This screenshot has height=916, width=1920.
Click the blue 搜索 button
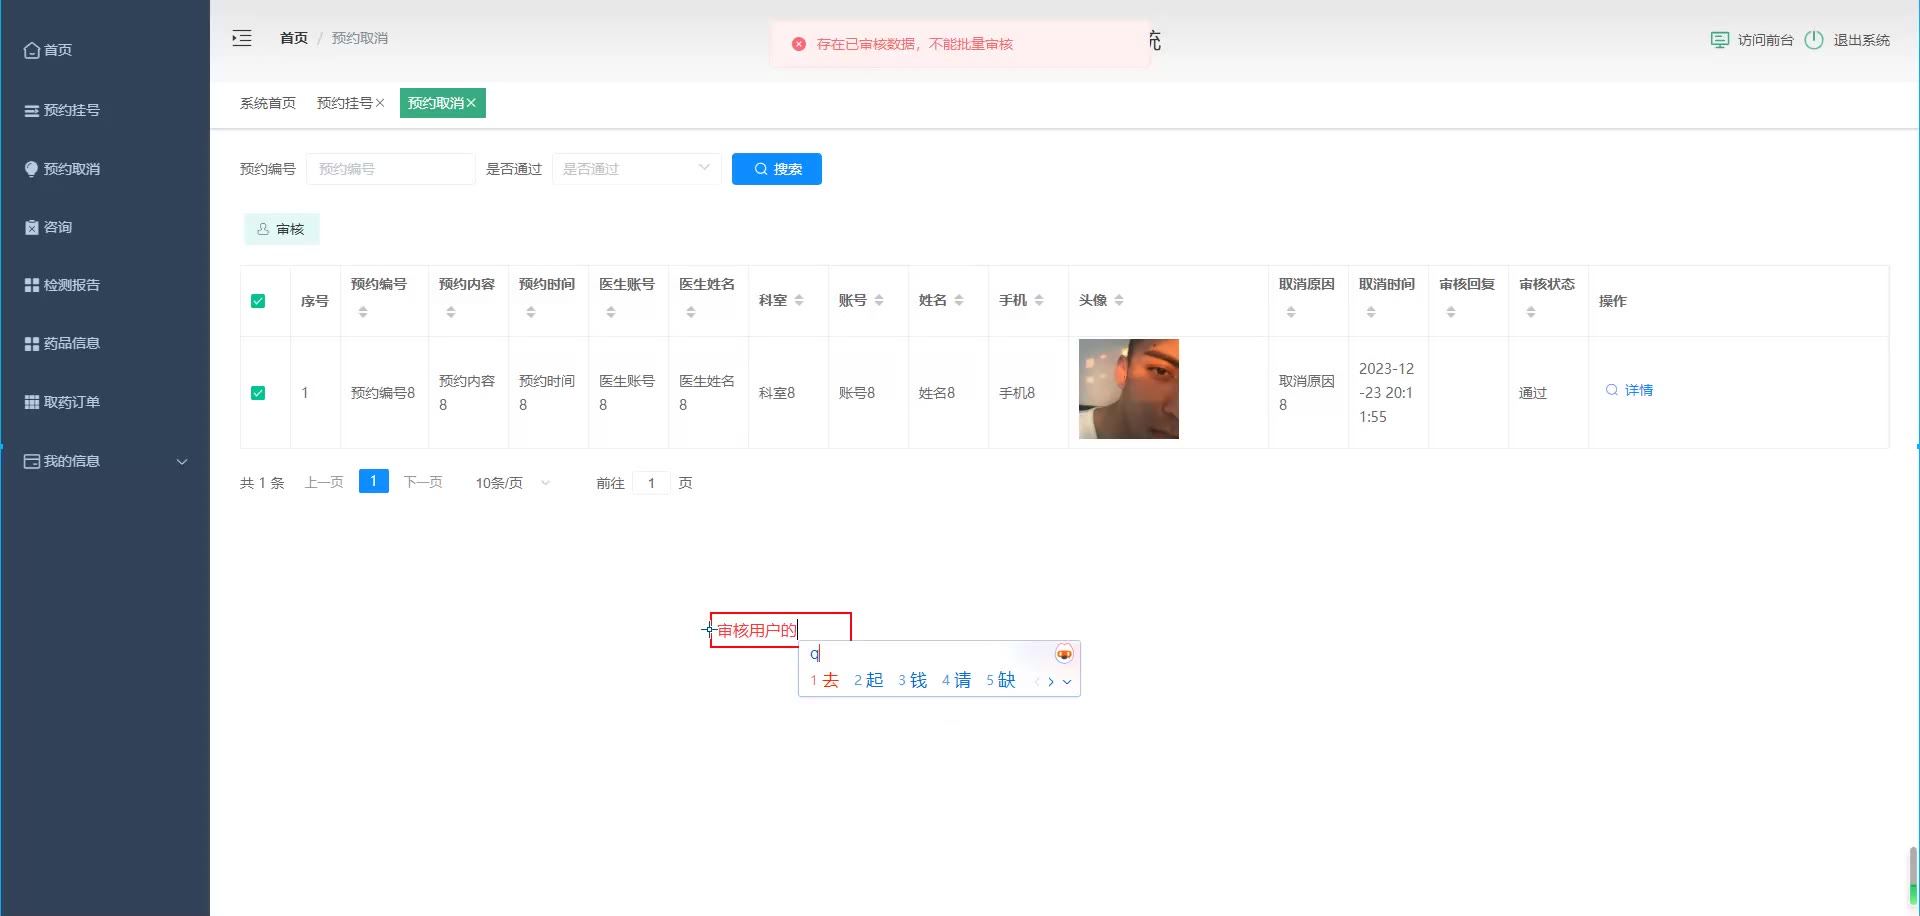pos(777,169)
